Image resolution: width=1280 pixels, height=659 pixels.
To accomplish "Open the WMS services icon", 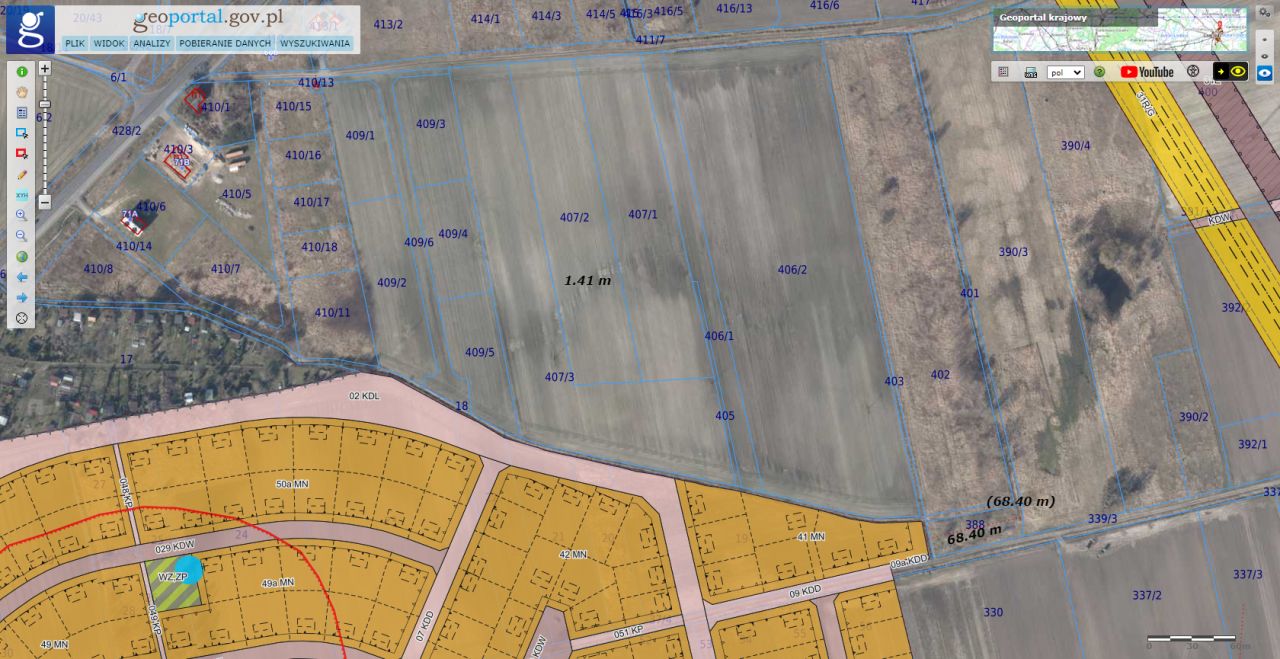I will [x=1030, y=72].
